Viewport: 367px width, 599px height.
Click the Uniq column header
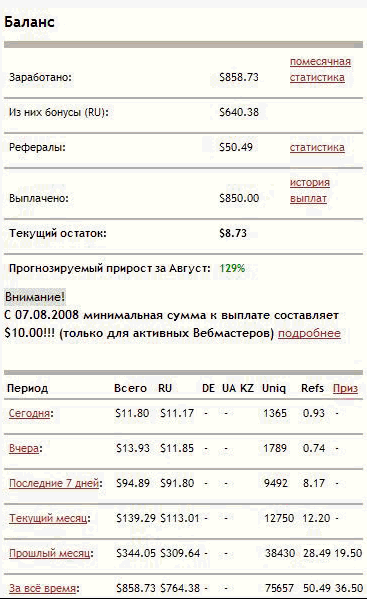click(274, 389)
